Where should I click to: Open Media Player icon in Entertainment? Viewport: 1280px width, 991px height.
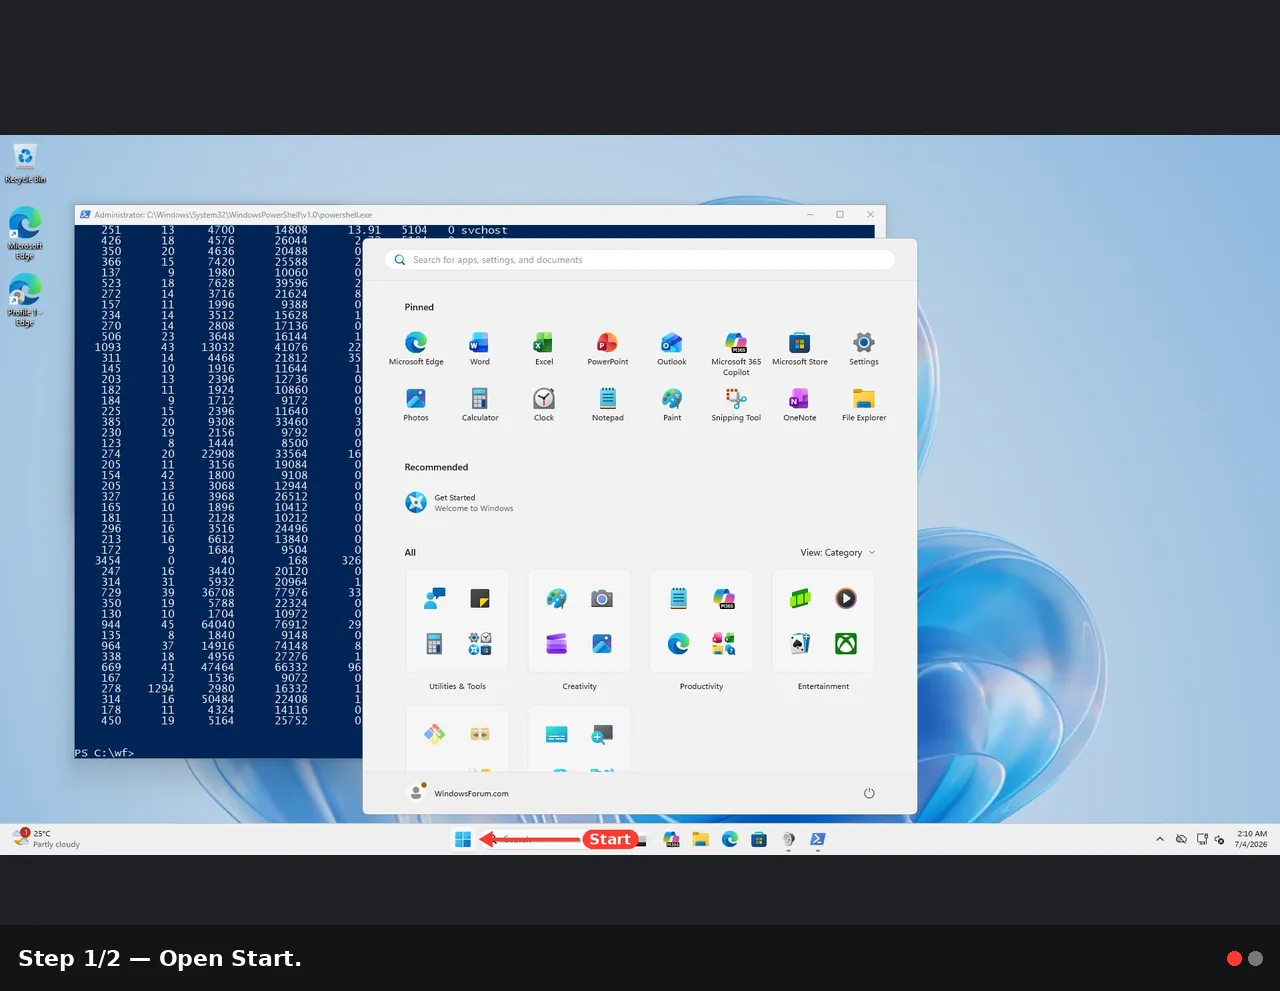click(x=846, y=598)
